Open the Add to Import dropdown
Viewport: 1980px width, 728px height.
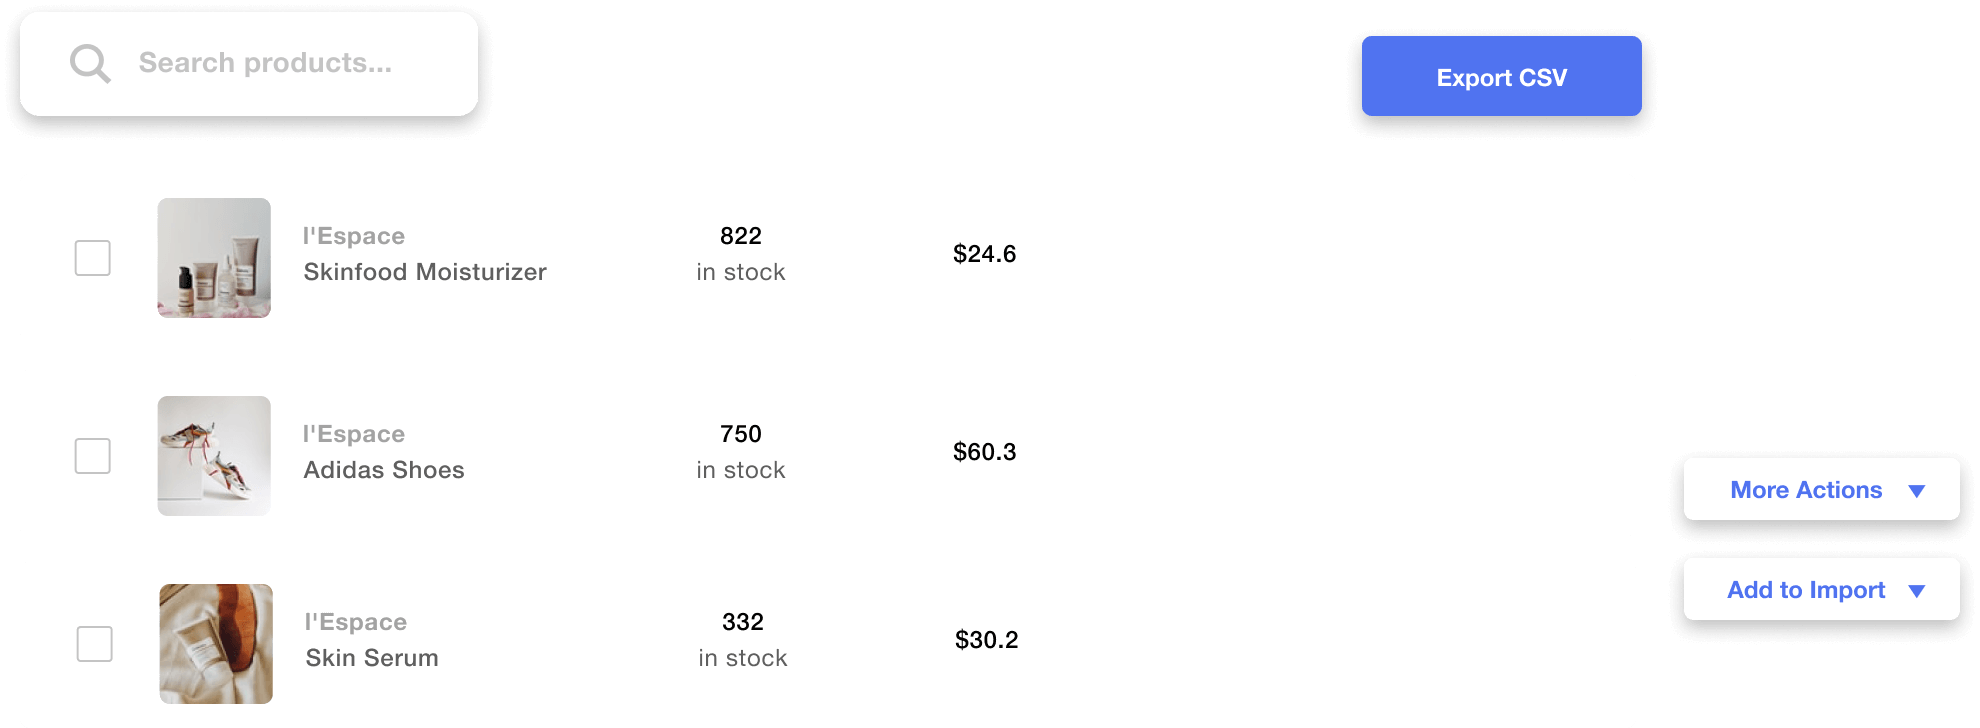pos(1806,590)
